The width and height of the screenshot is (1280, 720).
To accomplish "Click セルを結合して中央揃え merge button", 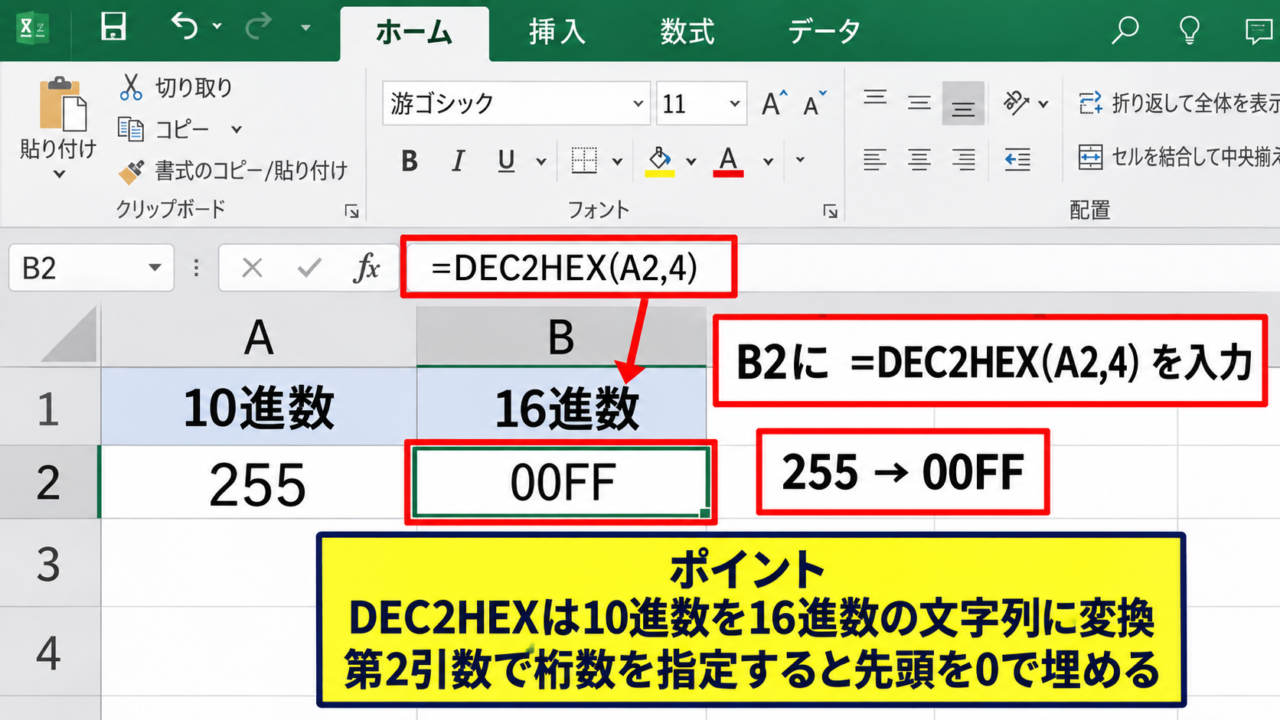I will (1178, 157).
